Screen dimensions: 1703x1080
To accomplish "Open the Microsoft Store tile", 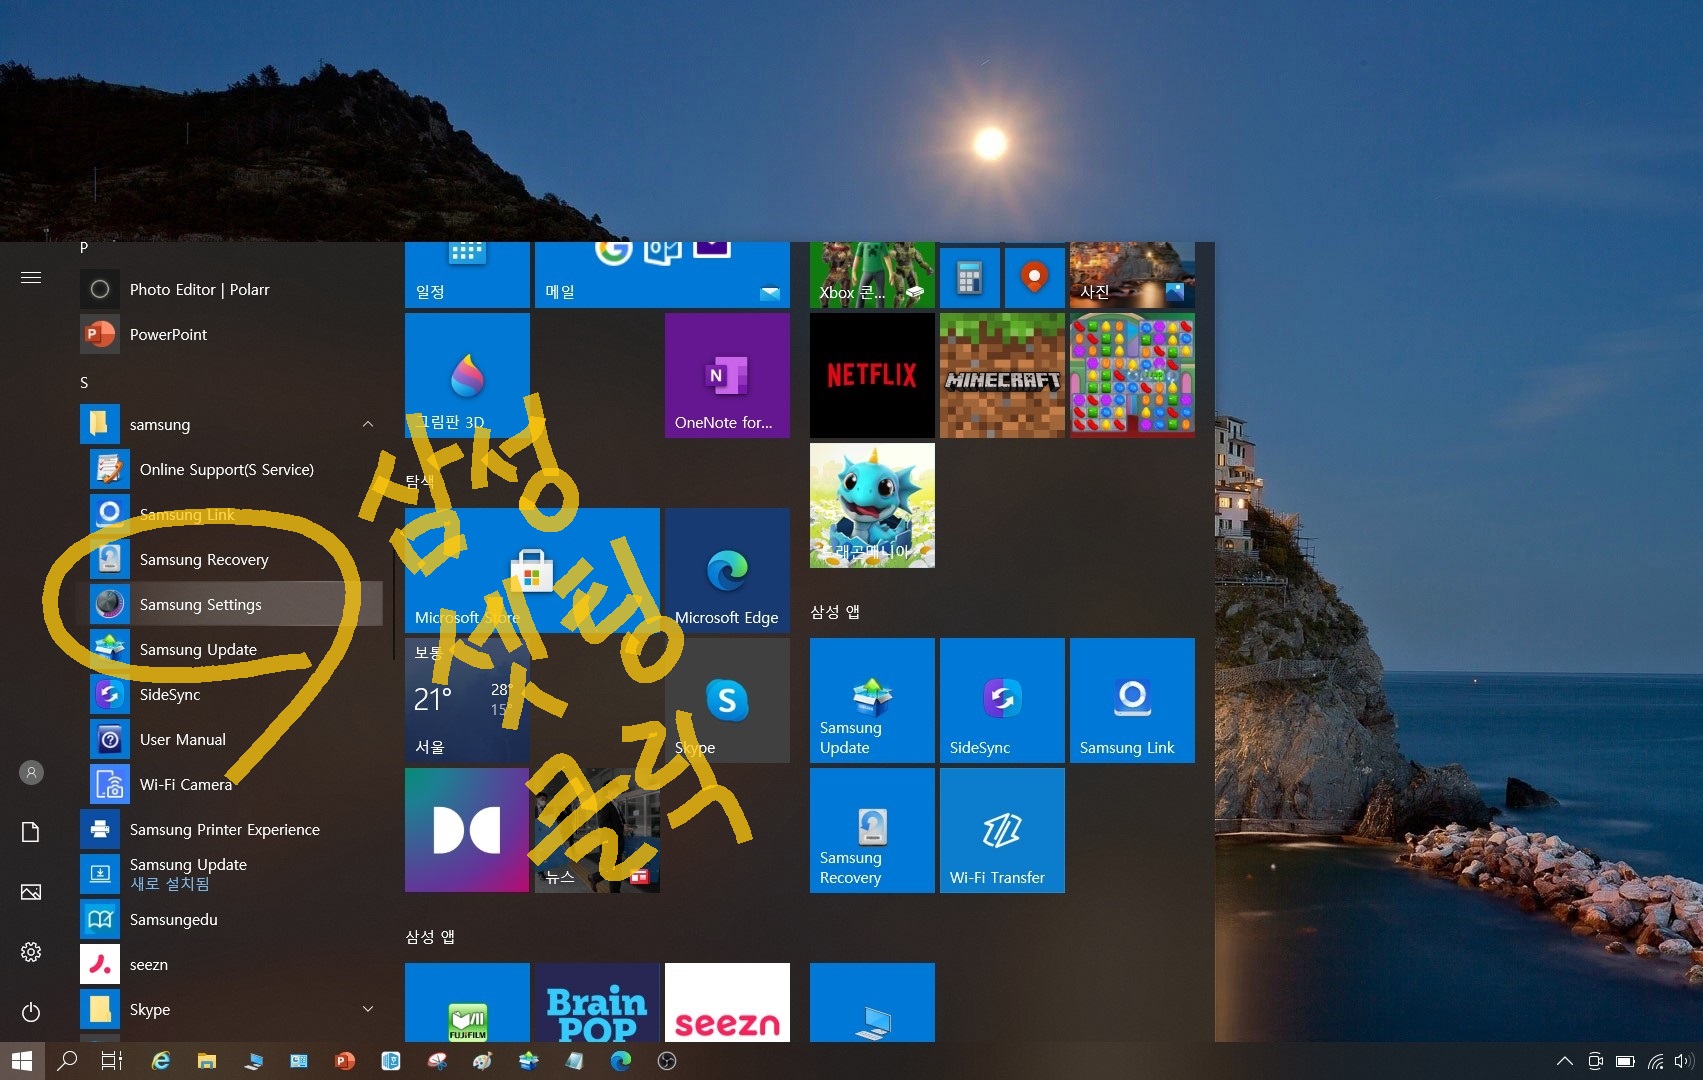I will (x=532, y=570).
